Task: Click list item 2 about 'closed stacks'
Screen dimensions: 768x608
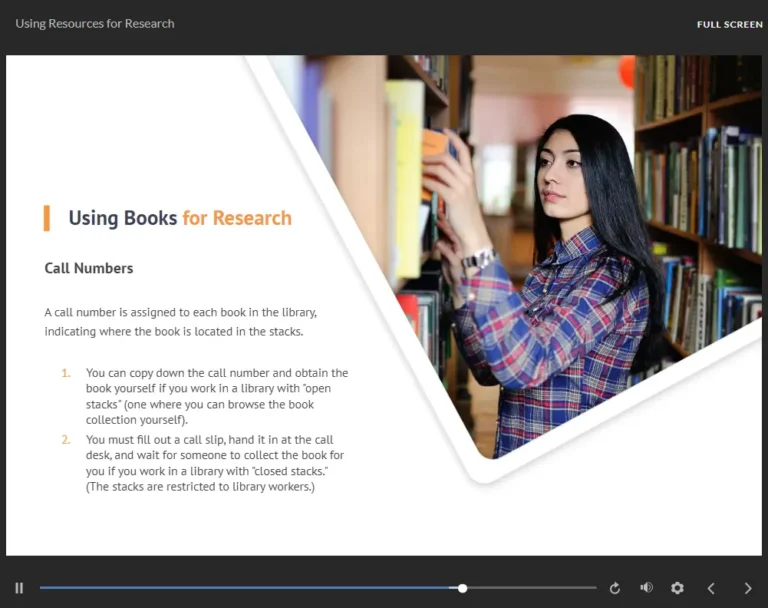Action: pos(215,463)
